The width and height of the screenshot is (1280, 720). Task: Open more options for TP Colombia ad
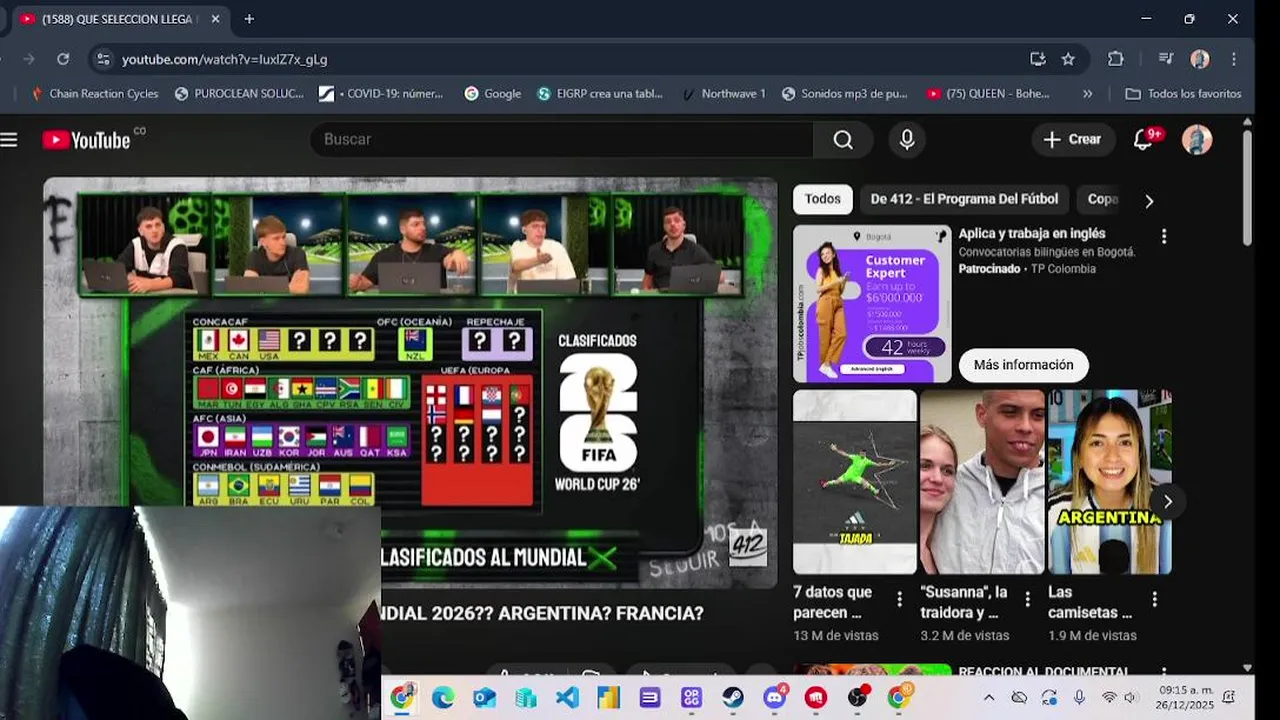pos(1163,236)
